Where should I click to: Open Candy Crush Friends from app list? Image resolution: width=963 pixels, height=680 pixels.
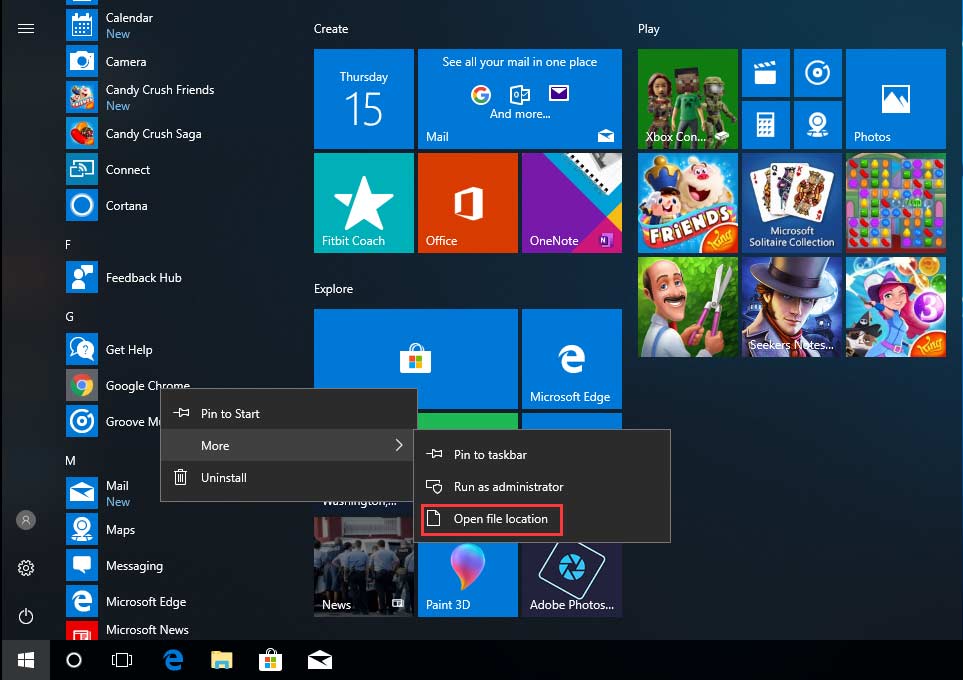tap(160, 97)
